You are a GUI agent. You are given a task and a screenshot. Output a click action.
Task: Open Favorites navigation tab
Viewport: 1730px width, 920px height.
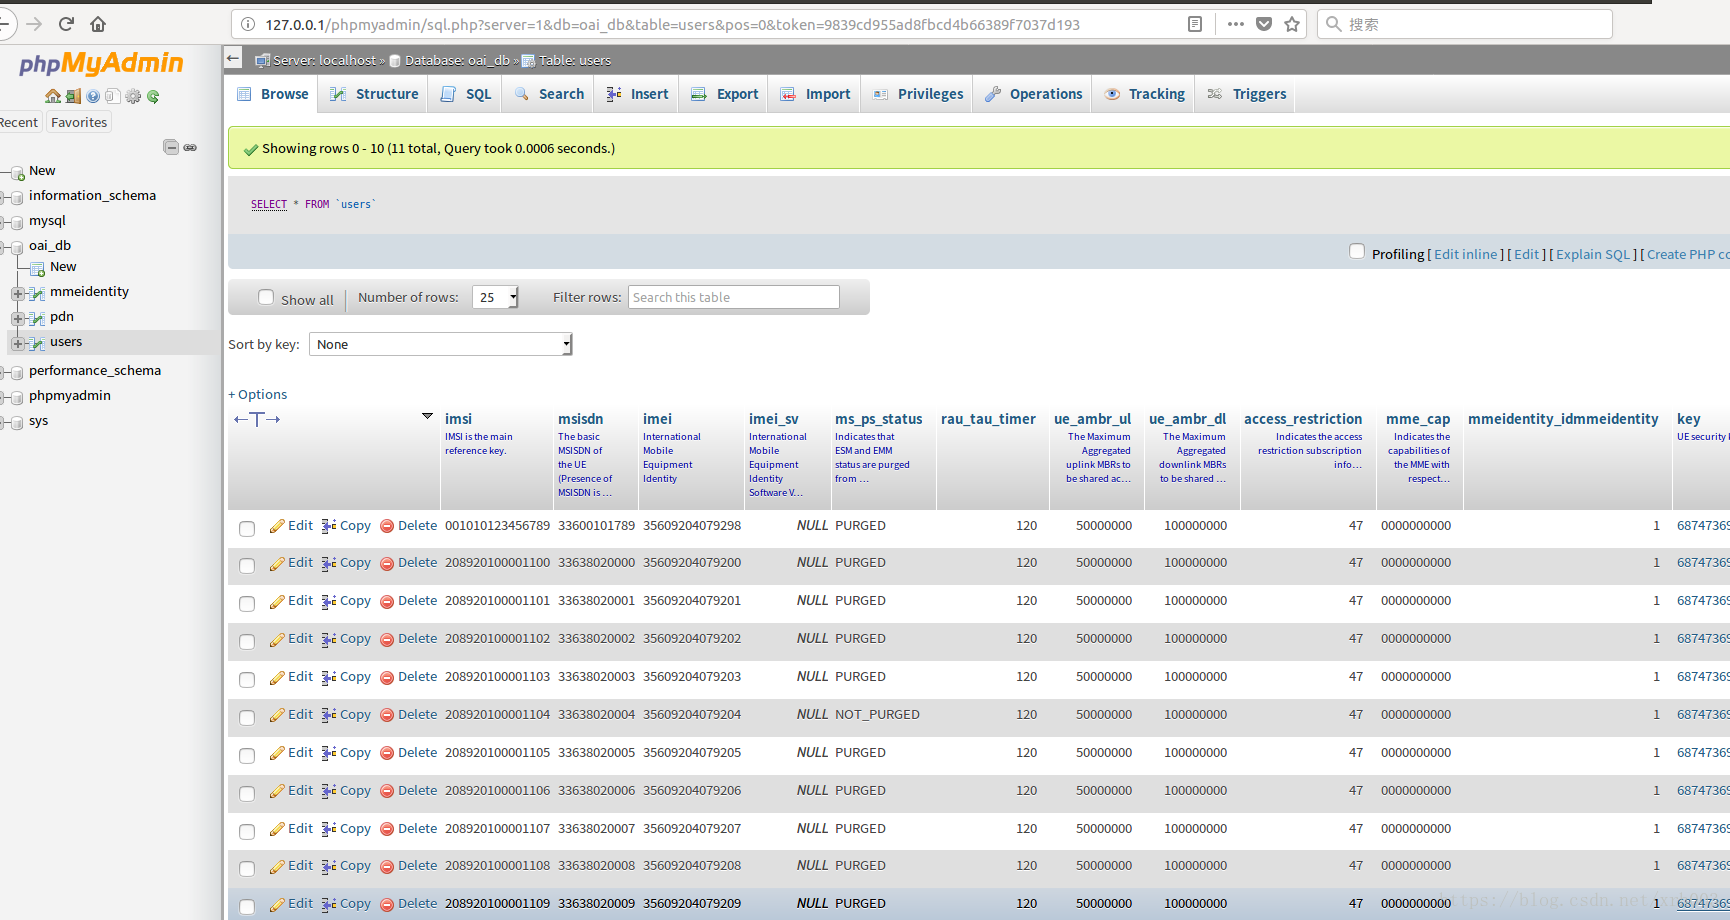click(79, 122)
